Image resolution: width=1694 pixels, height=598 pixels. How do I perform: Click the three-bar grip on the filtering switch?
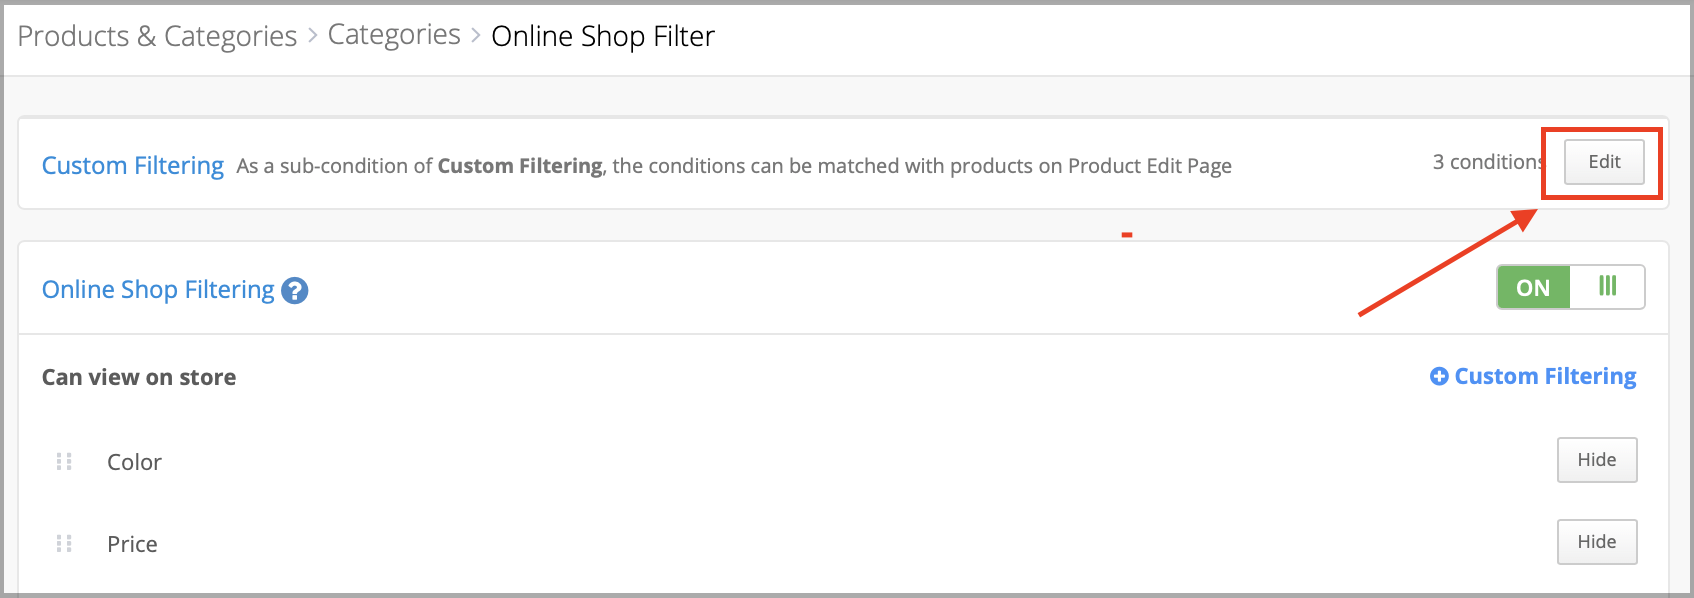point(1607,286)
